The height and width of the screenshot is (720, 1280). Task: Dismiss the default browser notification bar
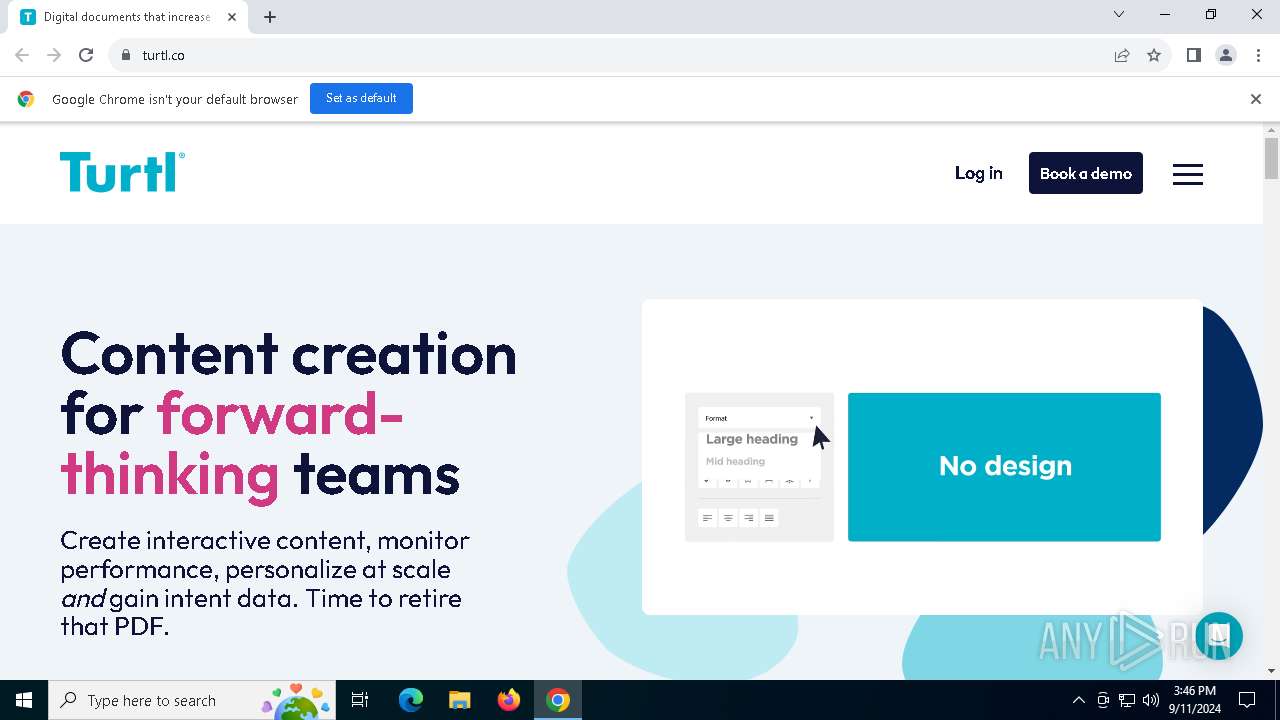click(x=1255, y=99)
